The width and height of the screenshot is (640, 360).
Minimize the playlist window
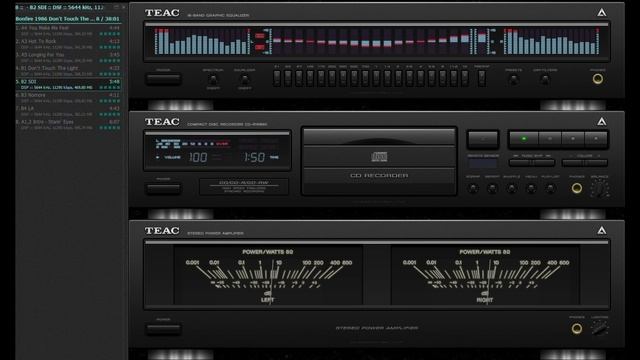point(116,7)
